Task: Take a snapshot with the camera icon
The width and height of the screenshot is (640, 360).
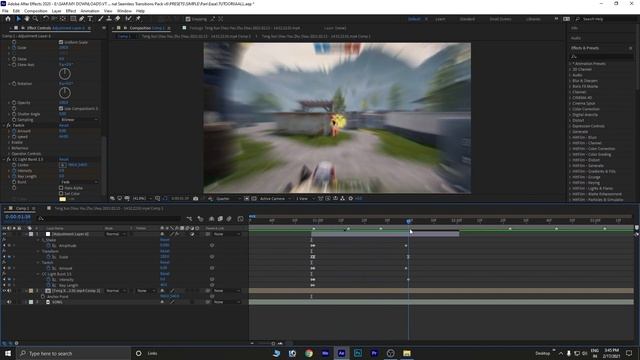Action: (196, 198)
